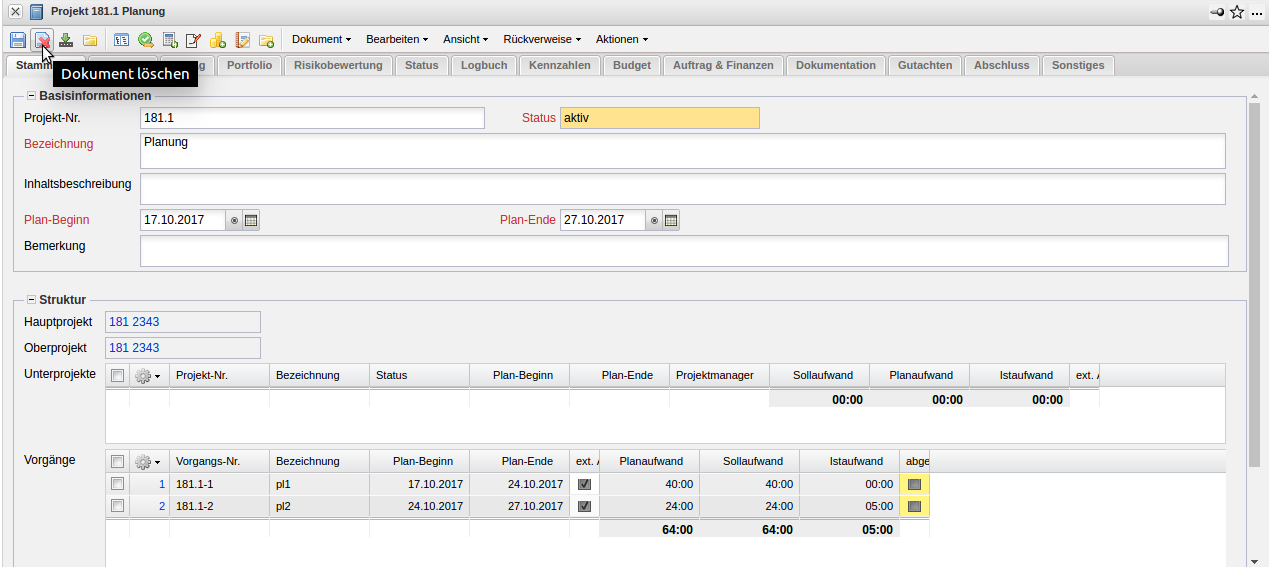Viewport: 1269px width, 567px height.
Task: Click into the Projekt-Nr. field
Action: [312, 118]
